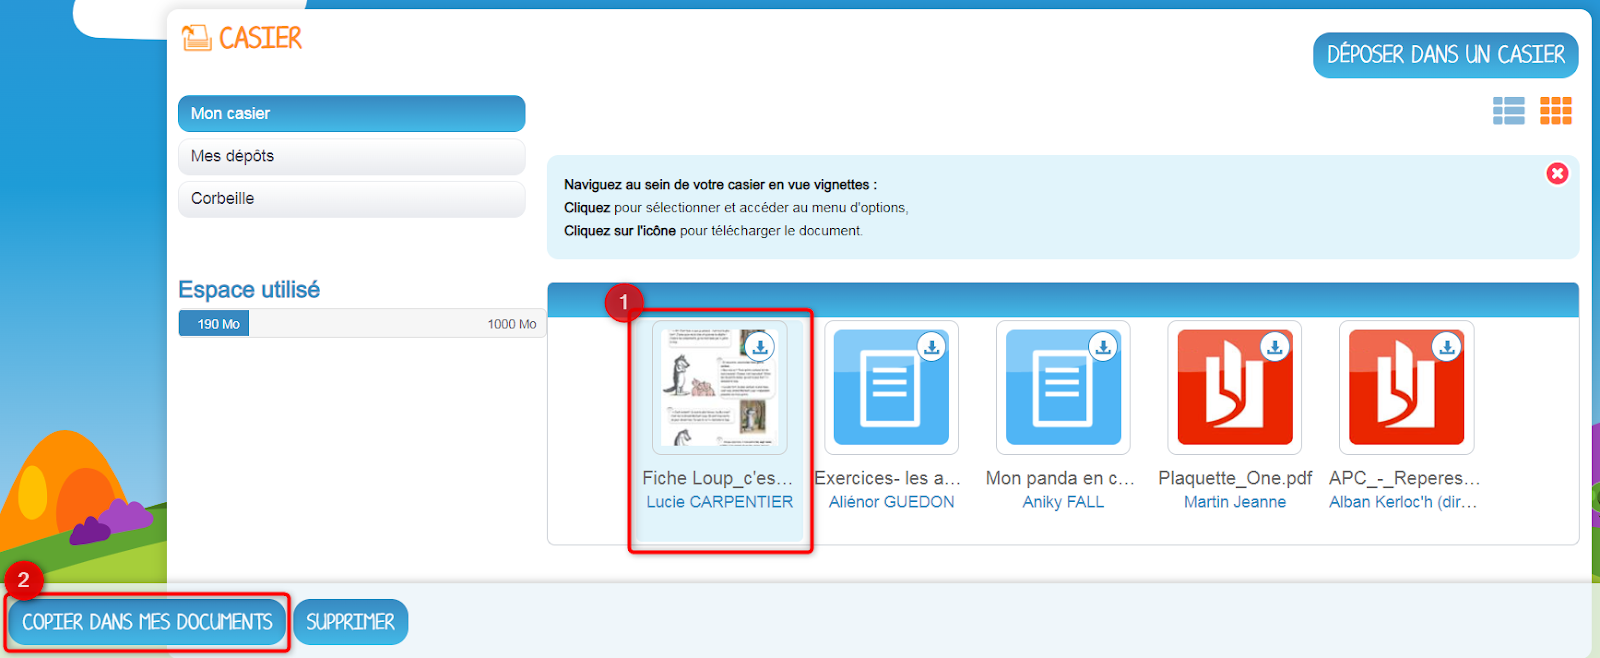1600x658 pixels.
Task: Click the 190 Mo storage usage bar
Action: pyautogui.click(x=214, y=324)
